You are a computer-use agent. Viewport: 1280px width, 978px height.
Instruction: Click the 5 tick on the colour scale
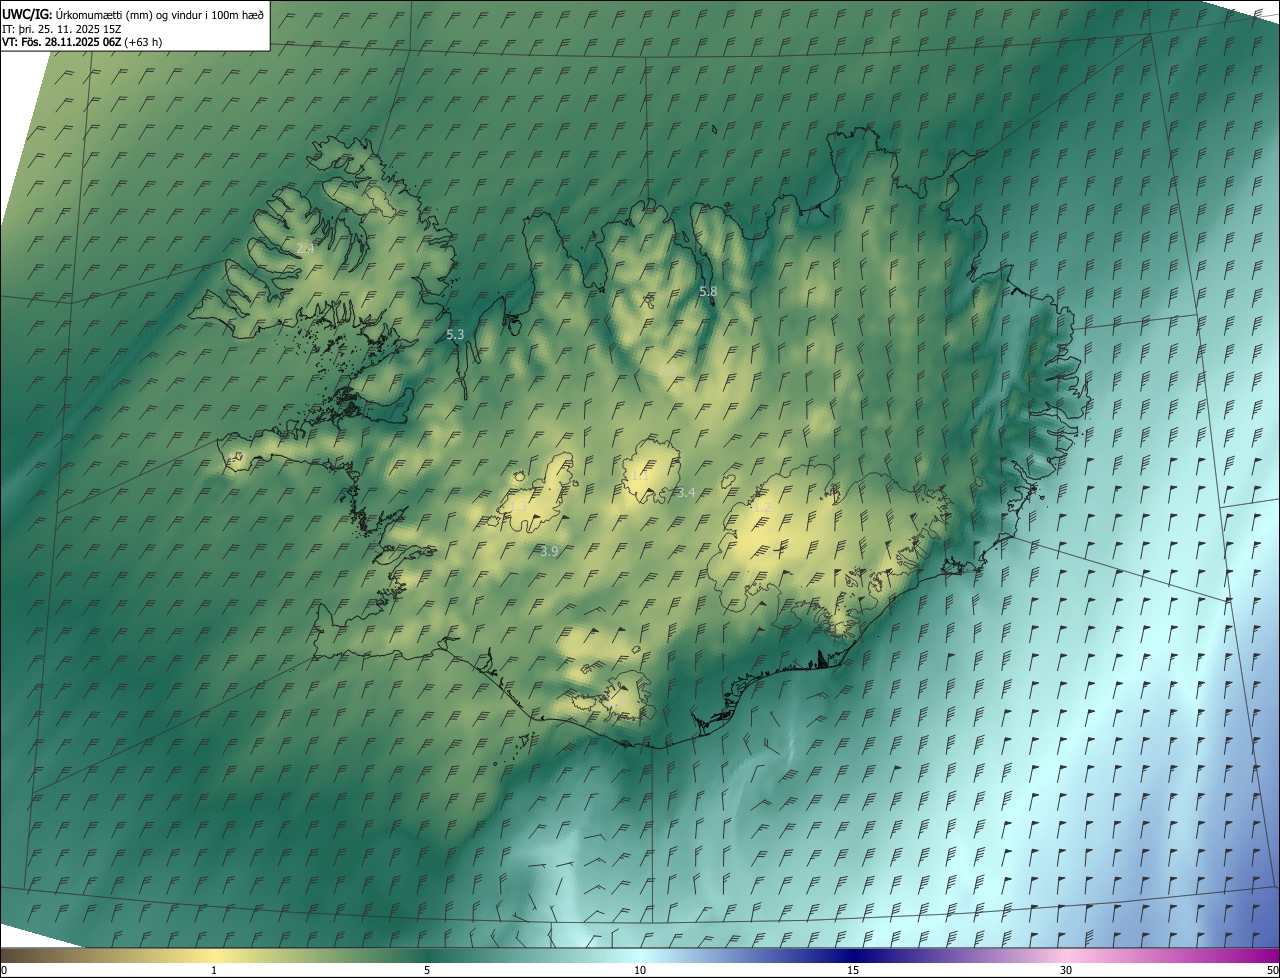tap(427, 970)
